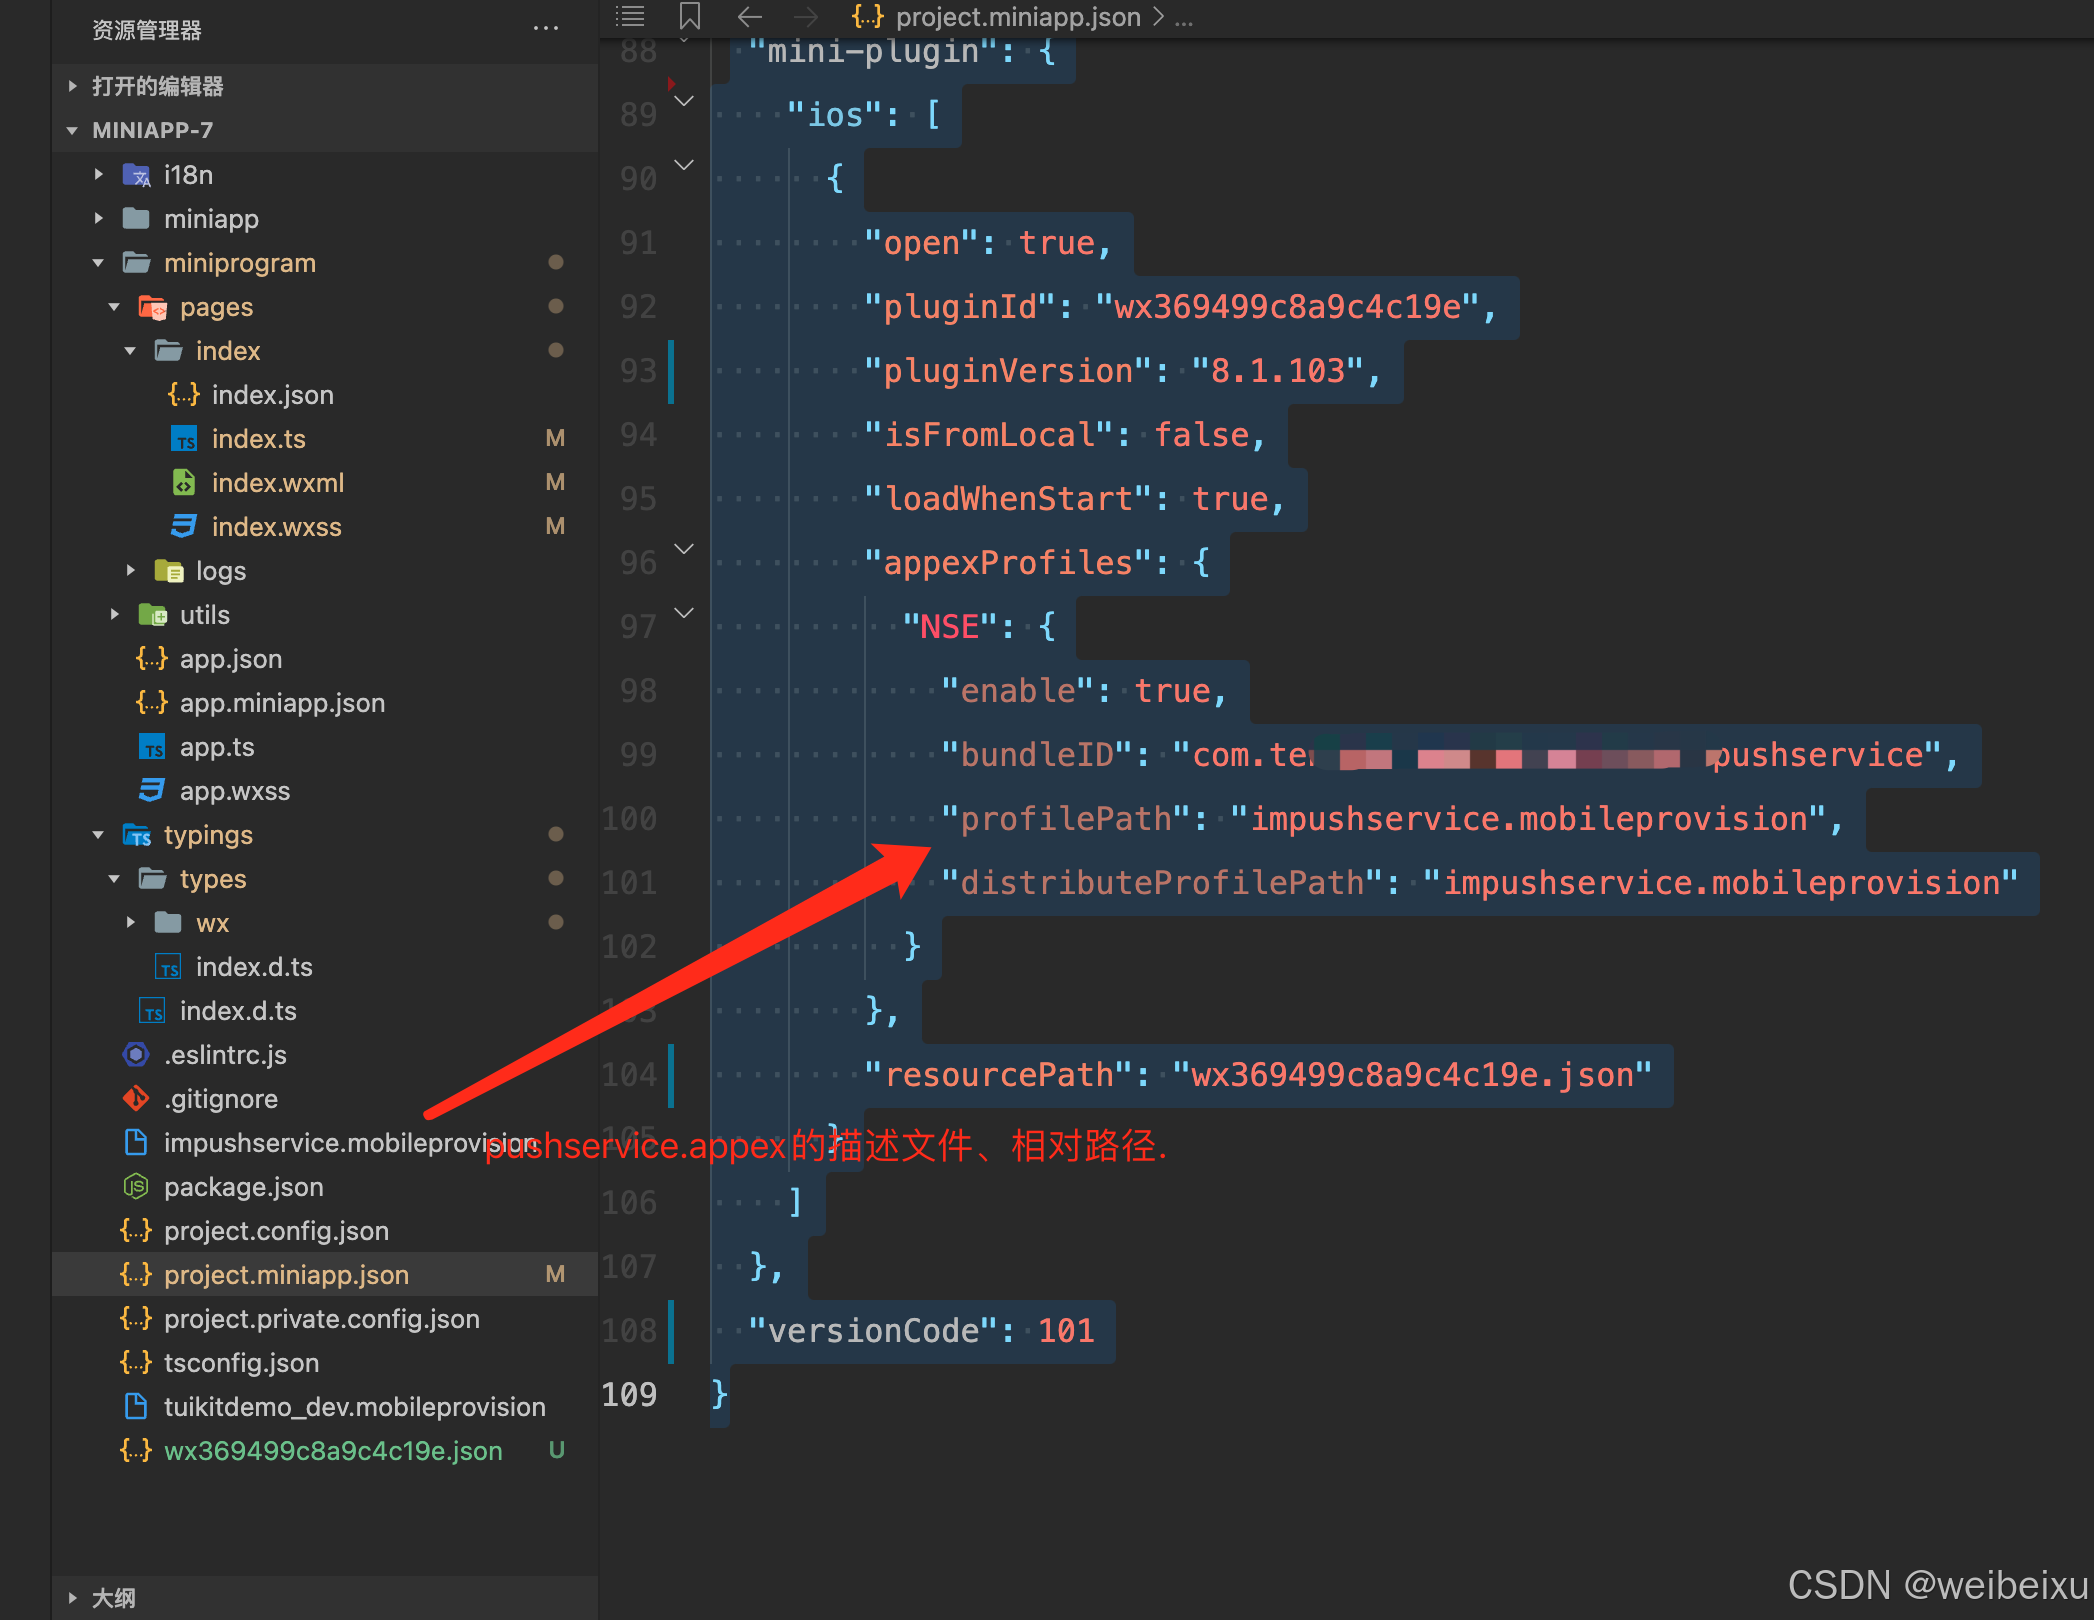Click the eslint icon of .eslintrc.js
The image size is (2094, 1620).
click(x=136, y=1055)
